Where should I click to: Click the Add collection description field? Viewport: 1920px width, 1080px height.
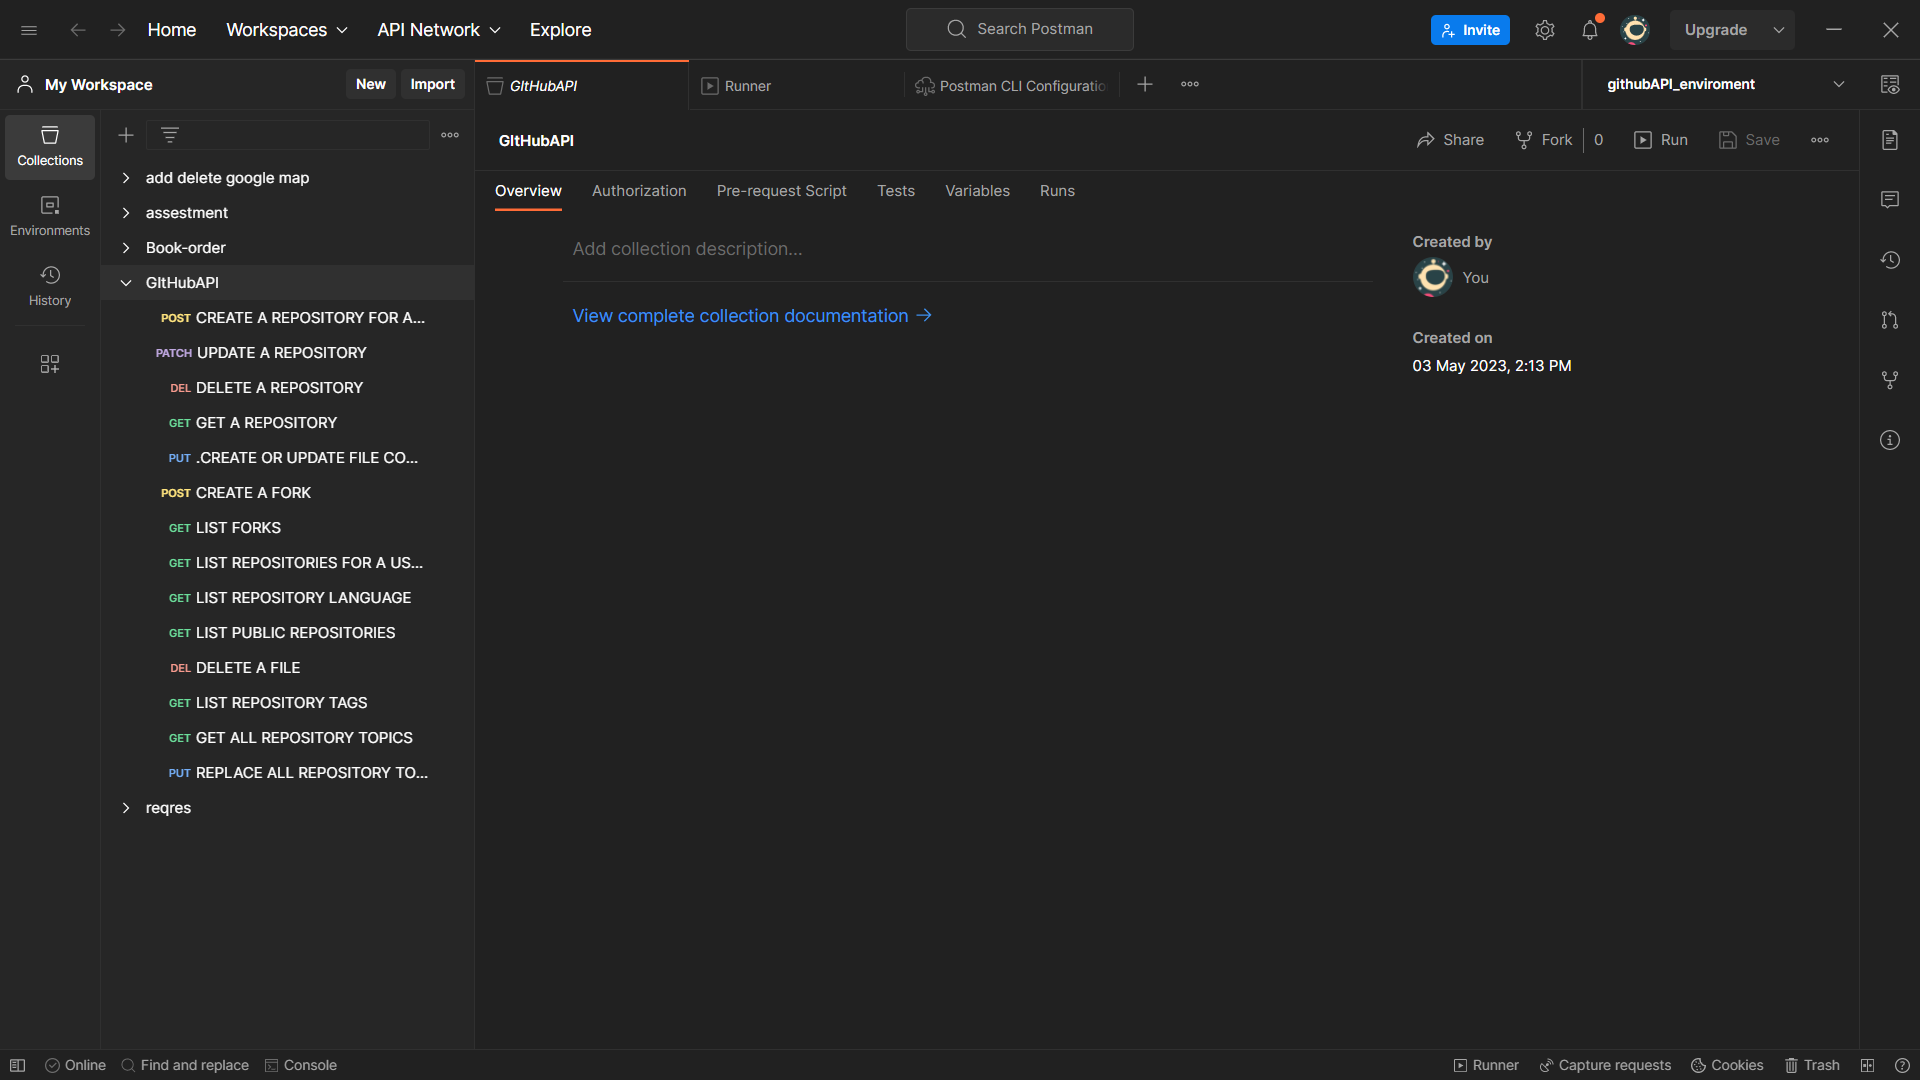pos(968,249)
